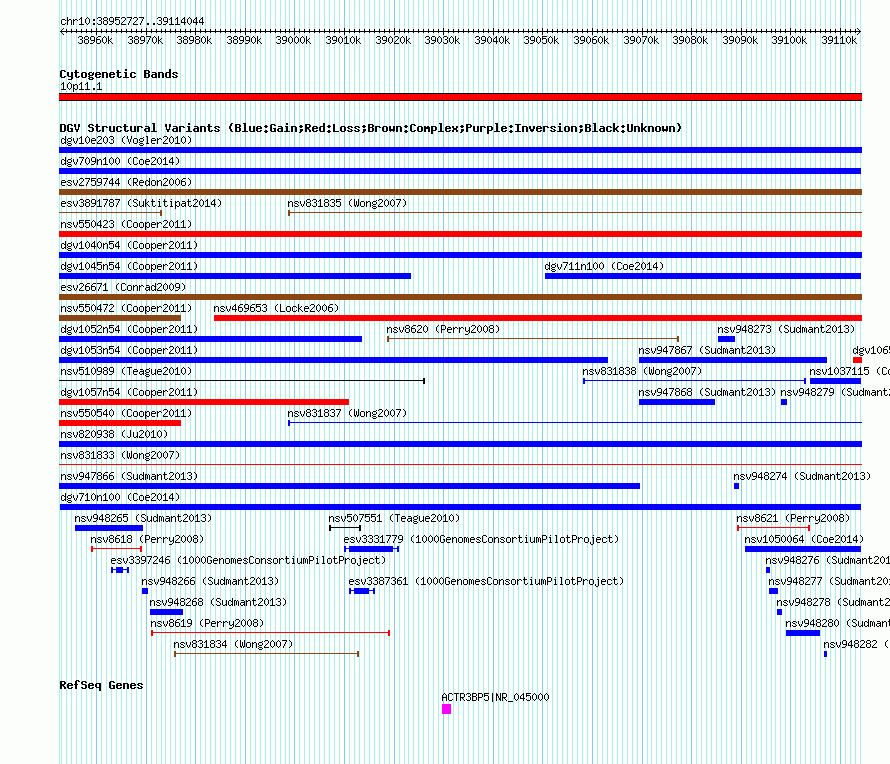Click the nsv1037115 variant label
Screen dimensions: 890x764
click(x=849, y=371)
